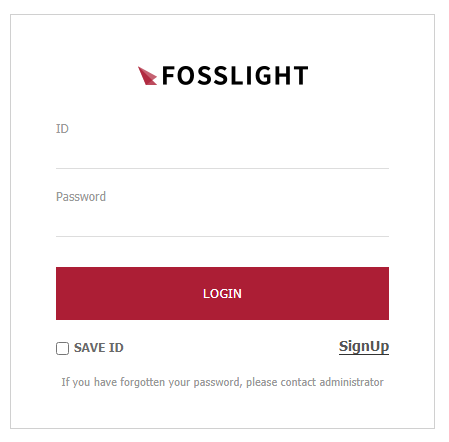Click the red FOSSLIGHT arrow logo icon
Screen dimensions: 449x442
point(147,76)
